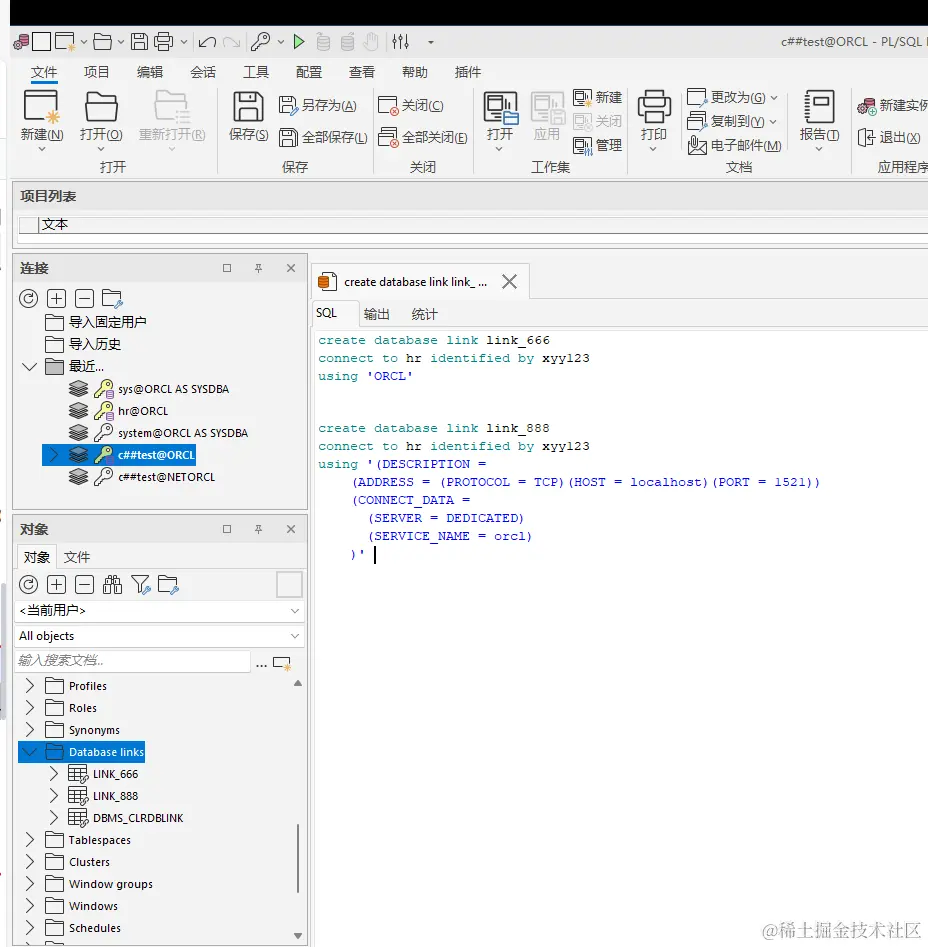This screenshot has width=928, height=947.
Task: Click the quick toolbar Save floppy icon
Action: click(x=139, y=42)
